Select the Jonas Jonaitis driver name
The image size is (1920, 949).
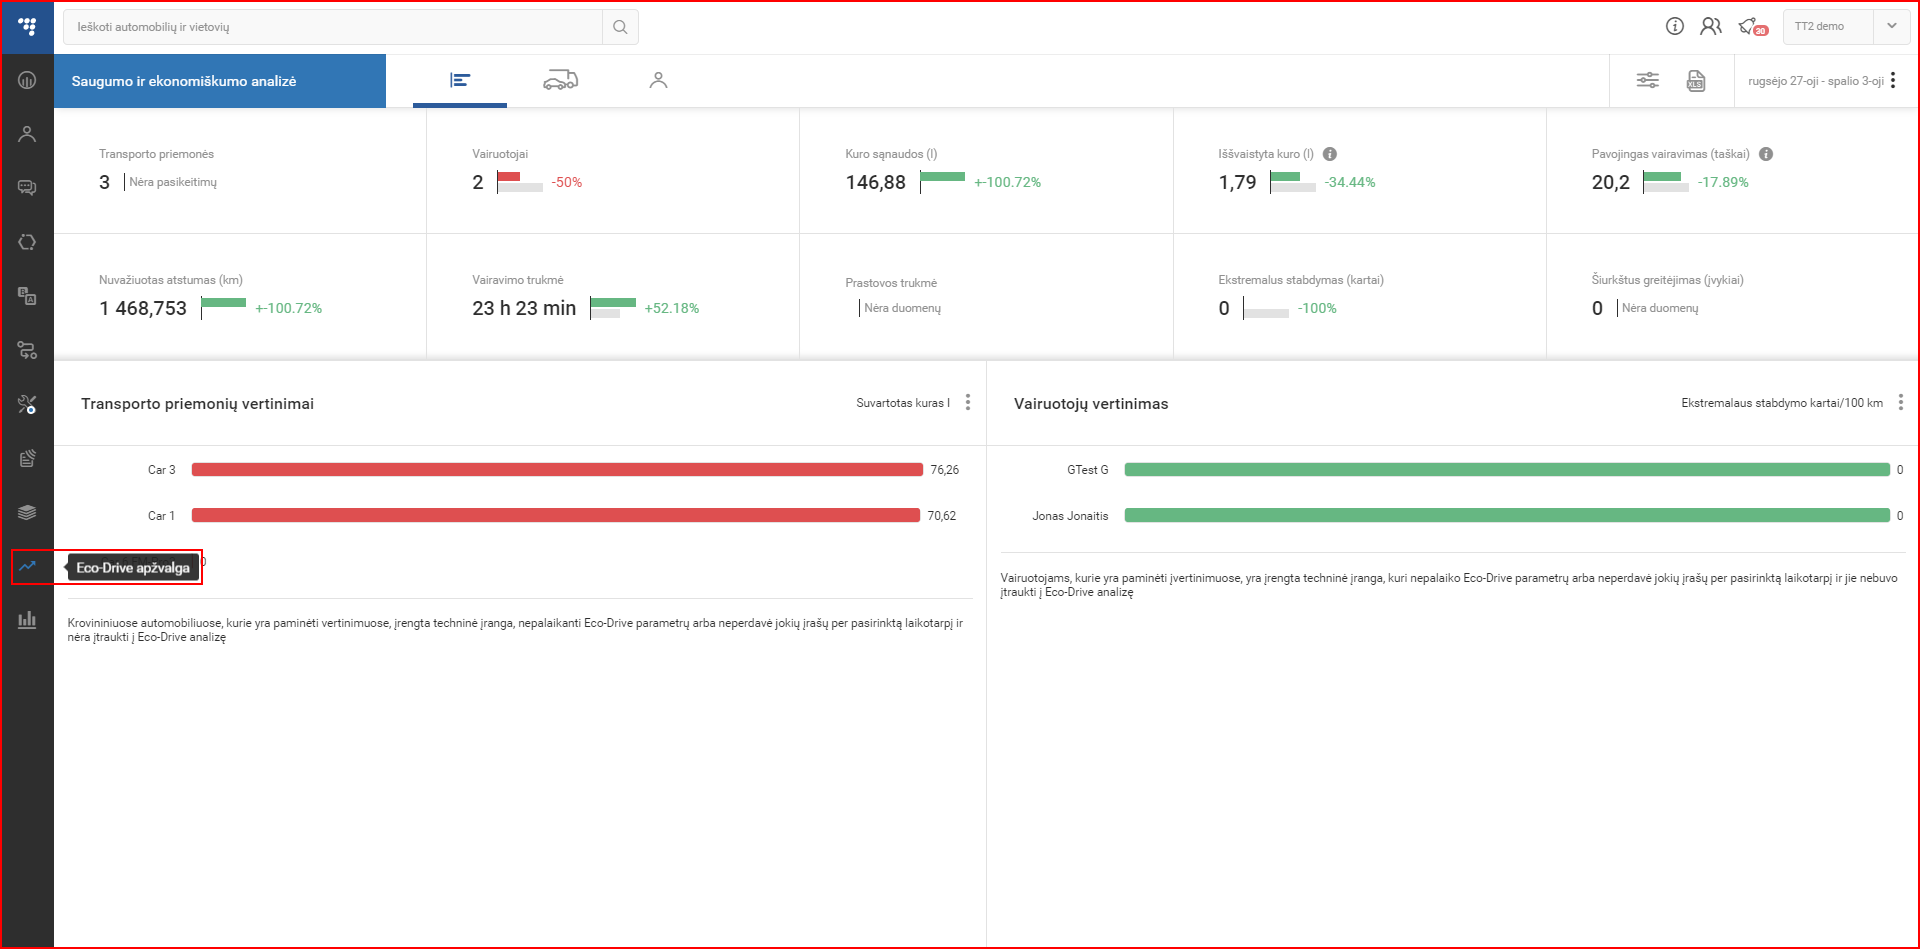pos(1070,516)
